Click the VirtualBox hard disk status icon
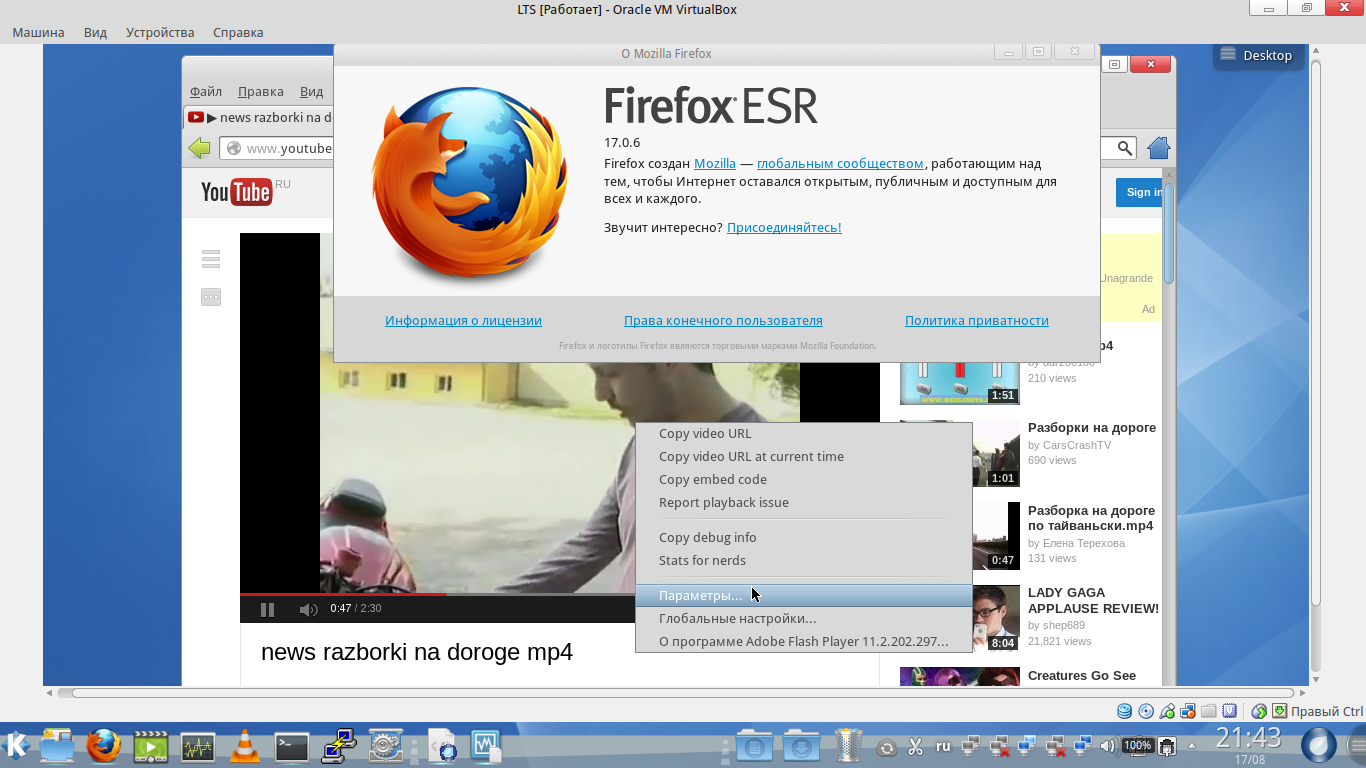Screen dimensions: 1366x768 [1125, 711]
